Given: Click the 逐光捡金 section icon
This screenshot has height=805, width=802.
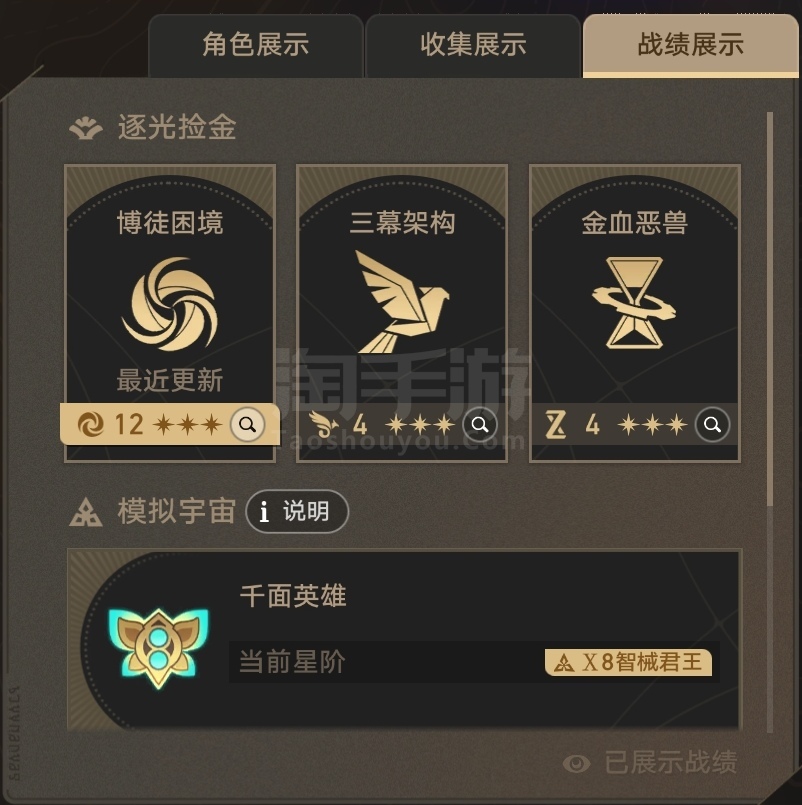Looking at the screenshot, I should (86, 128).
